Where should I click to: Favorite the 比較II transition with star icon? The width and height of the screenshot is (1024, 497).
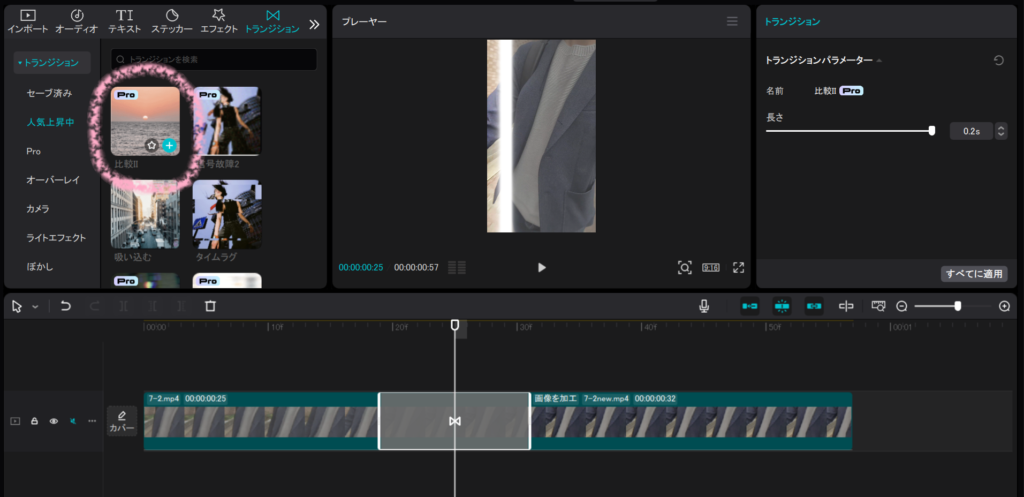pyautogui.click(x=152, y=146)
